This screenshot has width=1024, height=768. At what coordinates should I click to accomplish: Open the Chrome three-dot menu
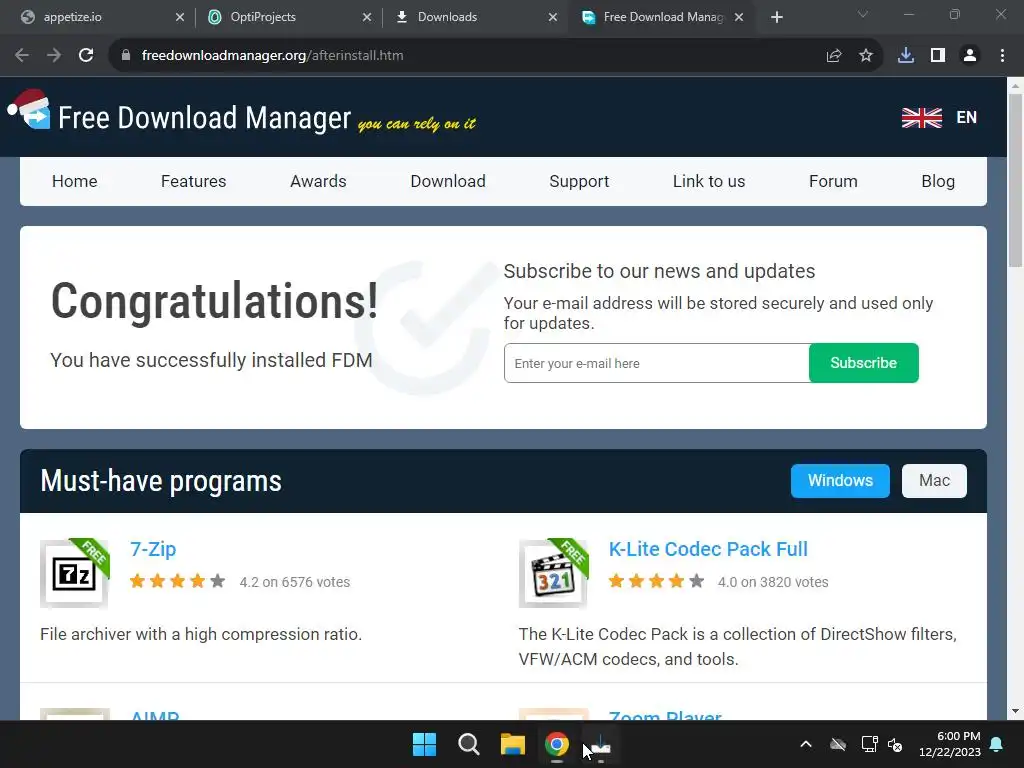pyautogui.click(x=1002, y=56)
